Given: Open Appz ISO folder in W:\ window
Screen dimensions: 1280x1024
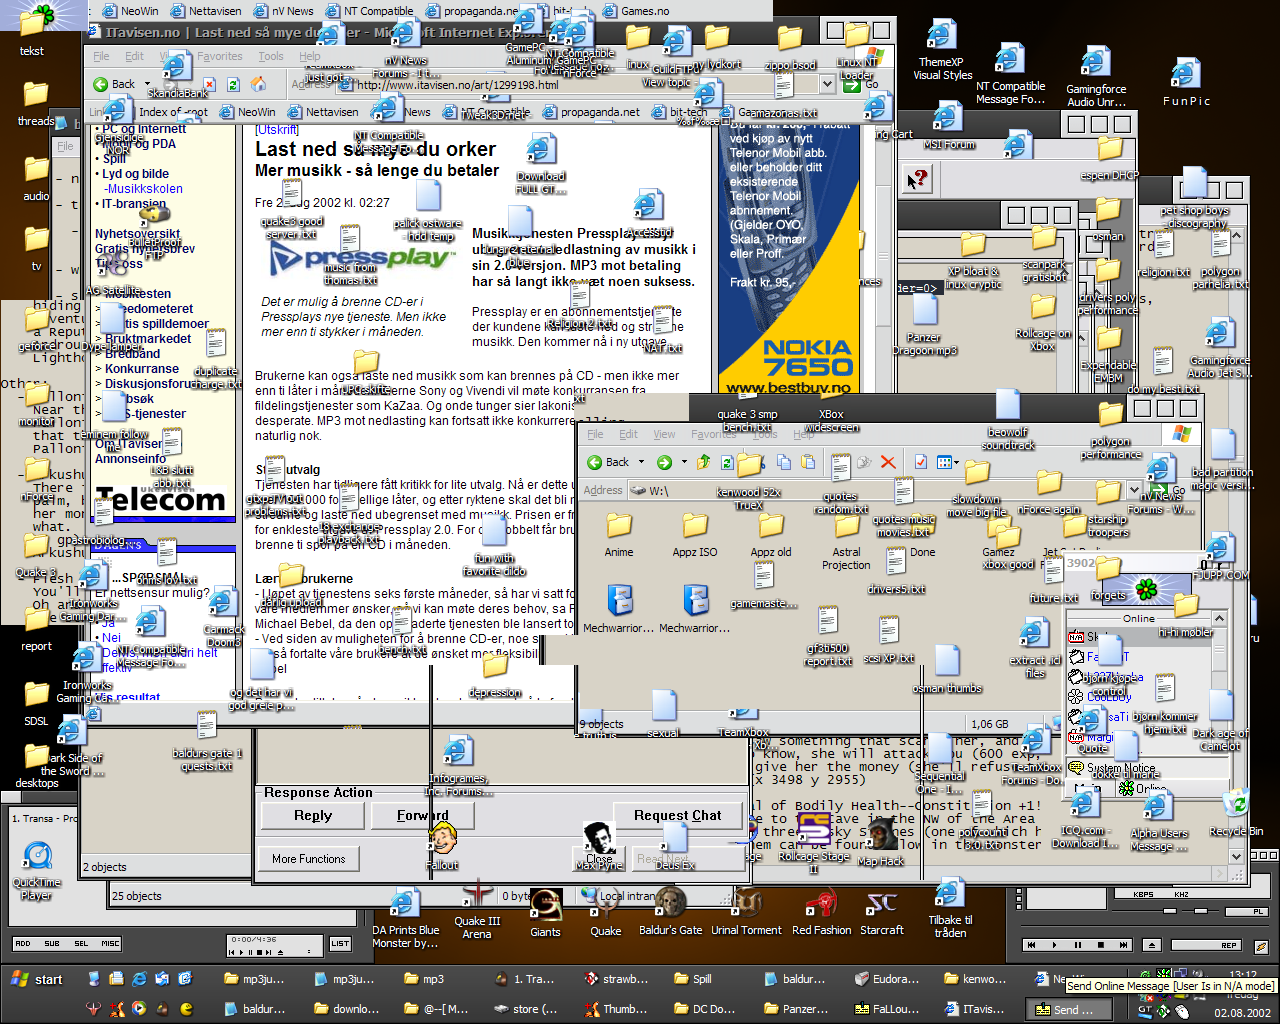Looking at the screenshot, I should point(695,536).
